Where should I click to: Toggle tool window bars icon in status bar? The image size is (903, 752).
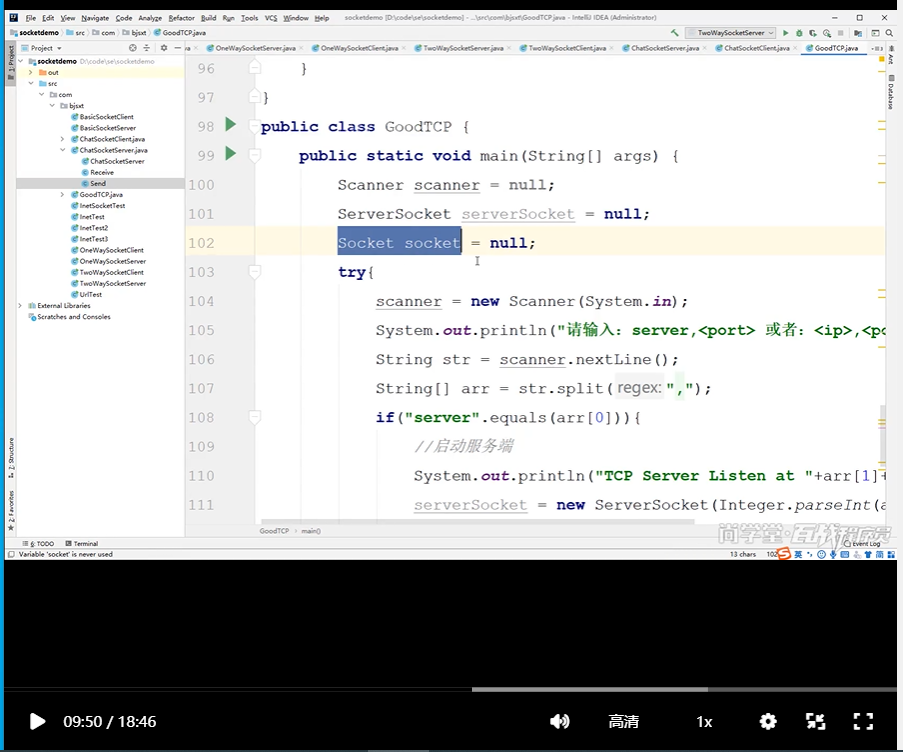tap(11, 554)
